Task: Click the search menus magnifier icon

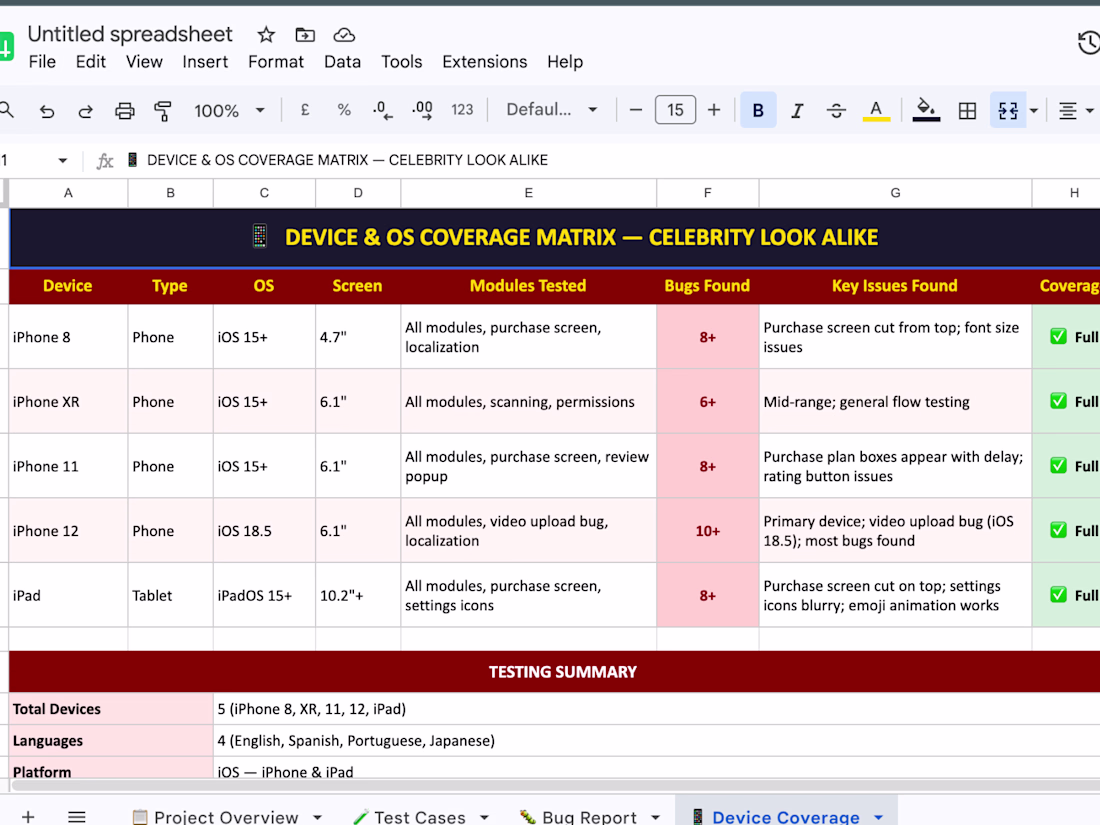Action: tap(6, 109)
